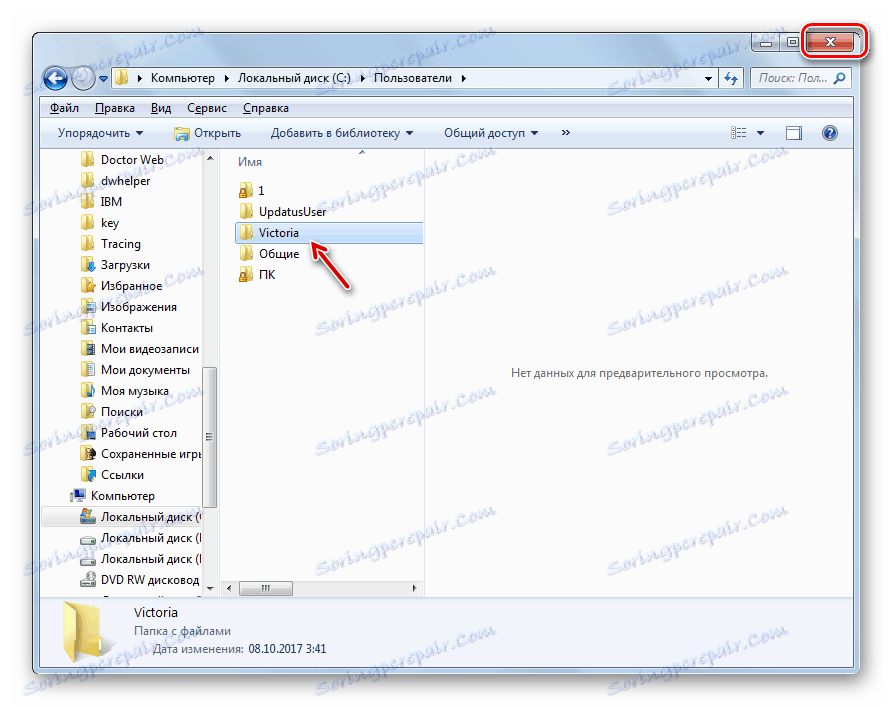Click the change view icon

click(739, 133)
